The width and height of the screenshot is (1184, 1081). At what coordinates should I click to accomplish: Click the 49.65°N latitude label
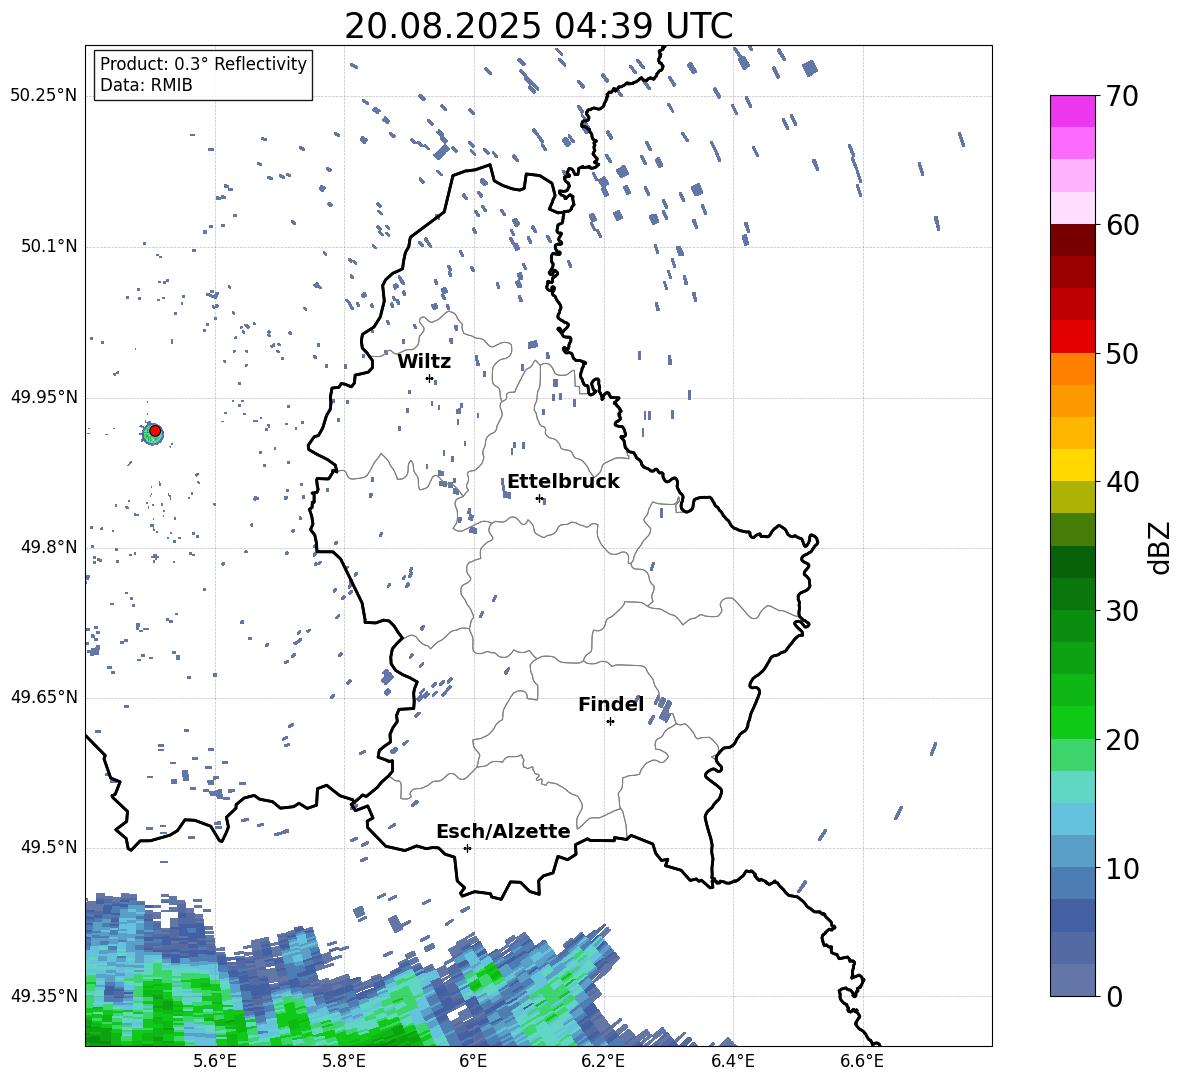pyautogui.click(x=44, y=697)
